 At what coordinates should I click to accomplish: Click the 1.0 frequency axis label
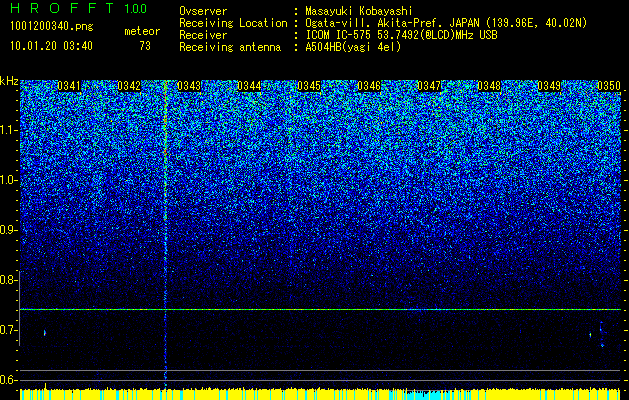click(x=8, y=180)
